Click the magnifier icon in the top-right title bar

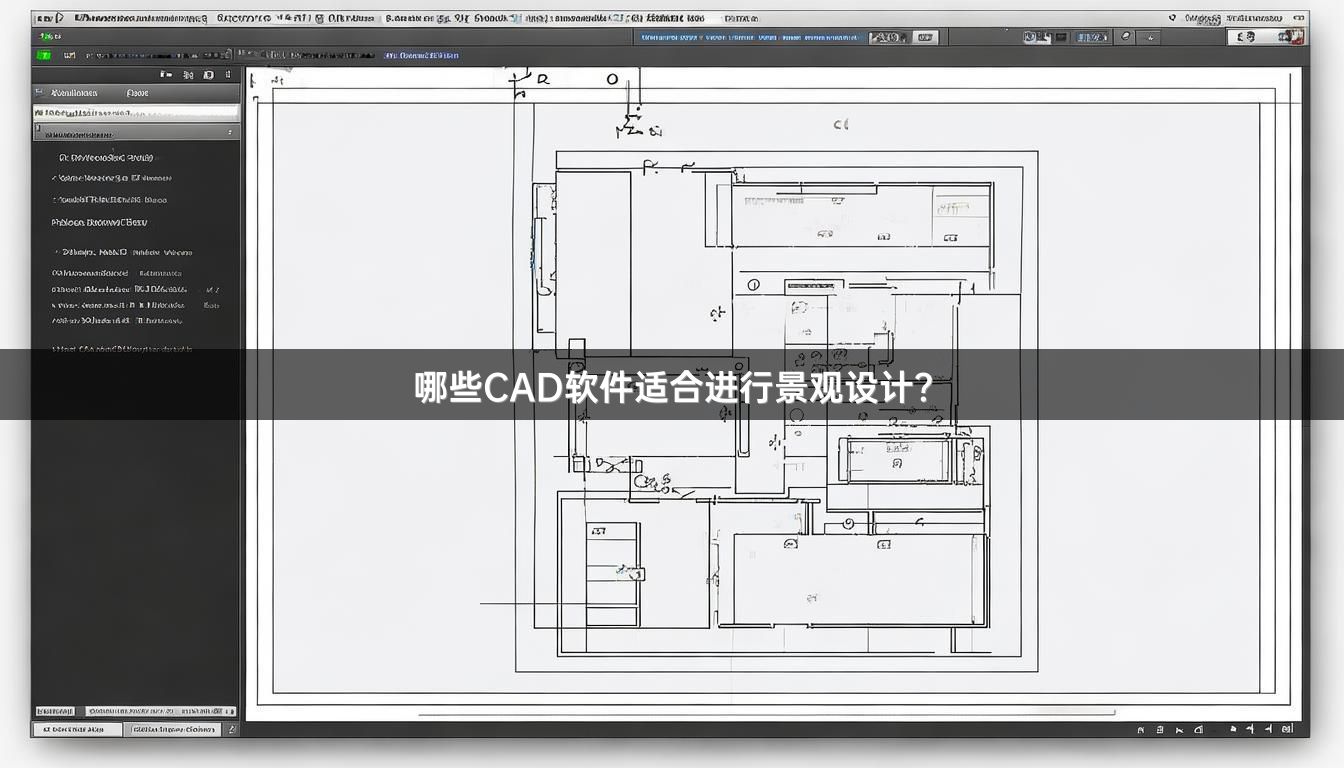(1173, 17)
